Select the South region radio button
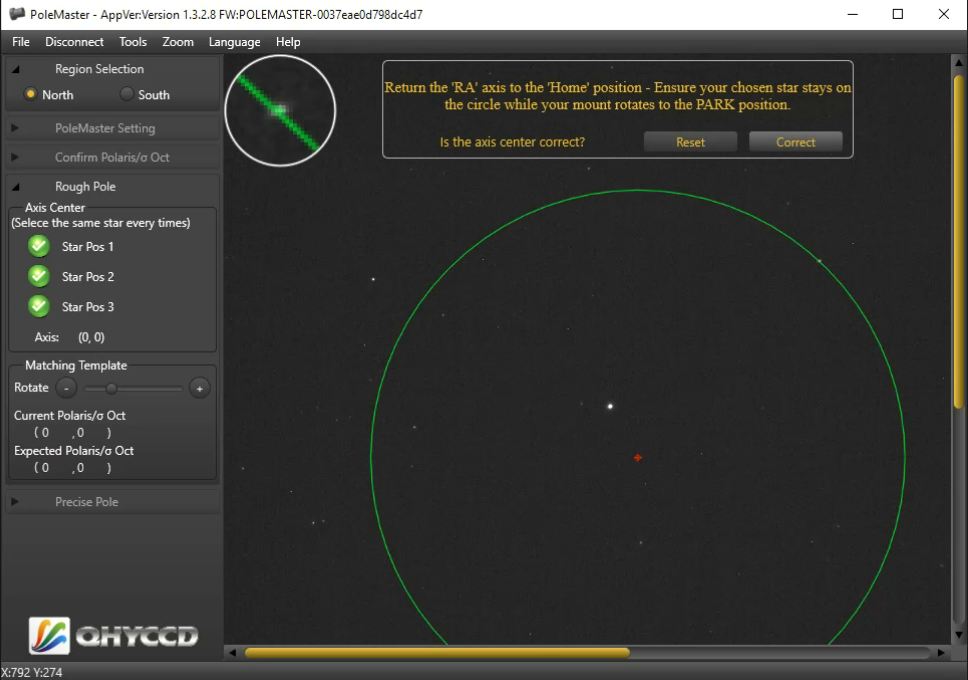This screenshot has height=680, width=968. click(127, 95)
